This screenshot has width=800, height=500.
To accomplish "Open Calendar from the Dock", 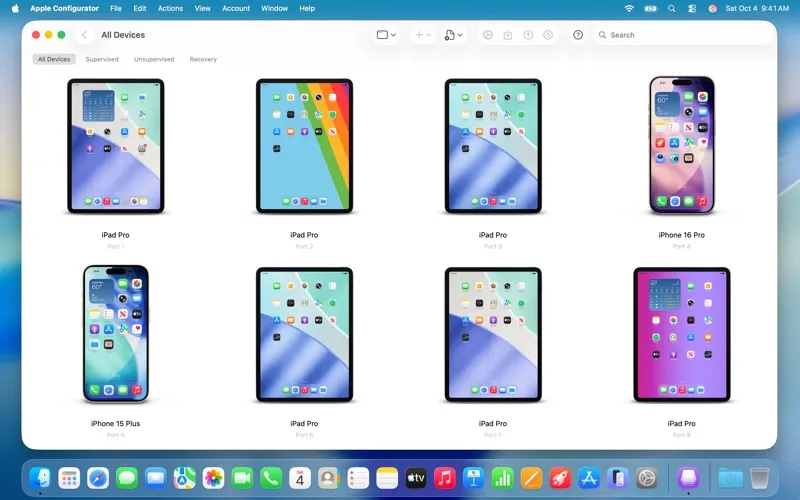I will point(300,478).
